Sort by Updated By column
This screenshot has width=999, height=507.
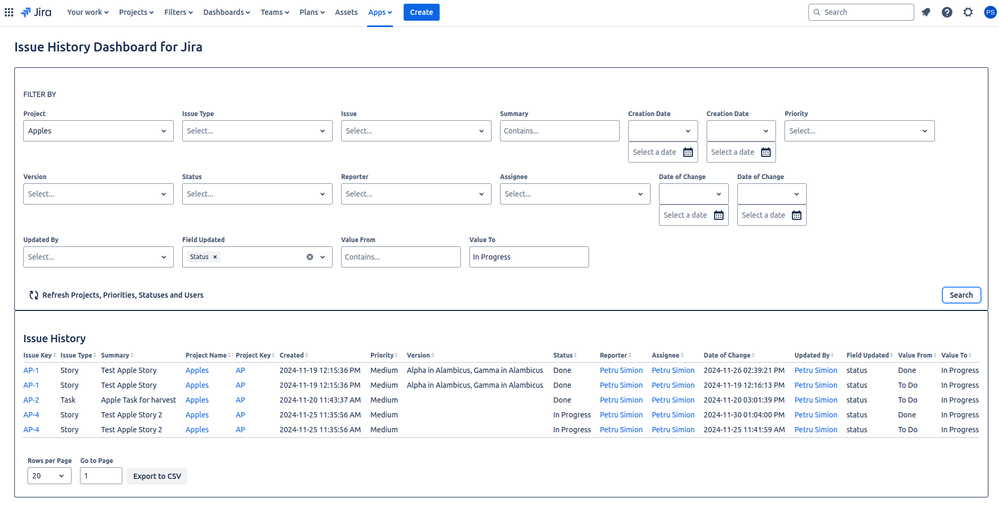click(x=814, y=355)
